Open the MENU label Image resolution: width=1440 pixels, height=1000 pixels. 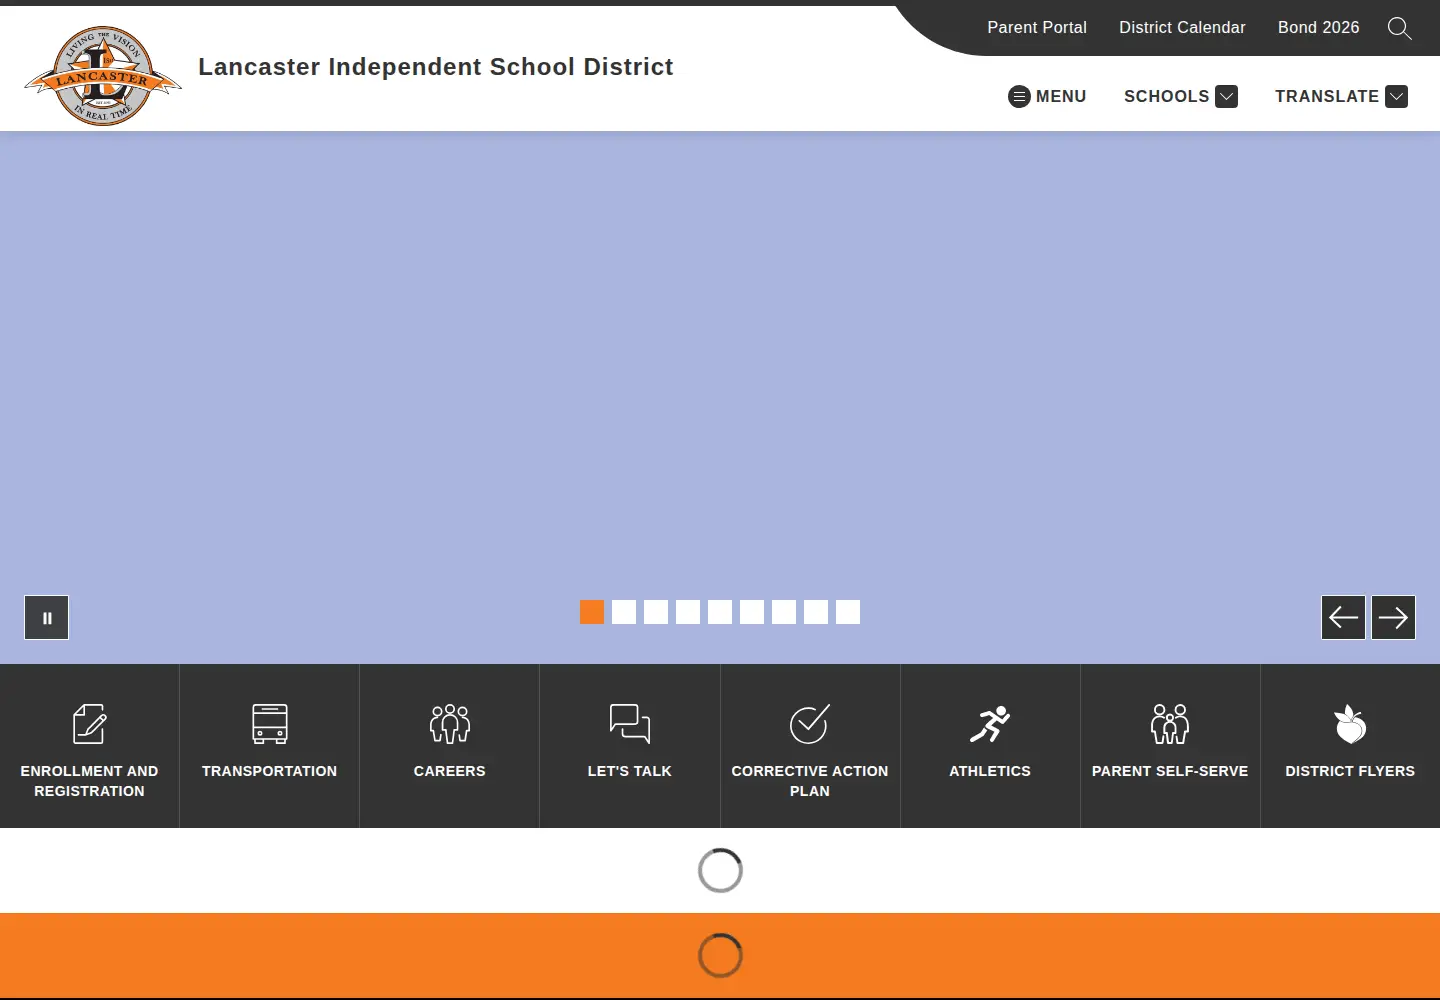[1061, 96]
